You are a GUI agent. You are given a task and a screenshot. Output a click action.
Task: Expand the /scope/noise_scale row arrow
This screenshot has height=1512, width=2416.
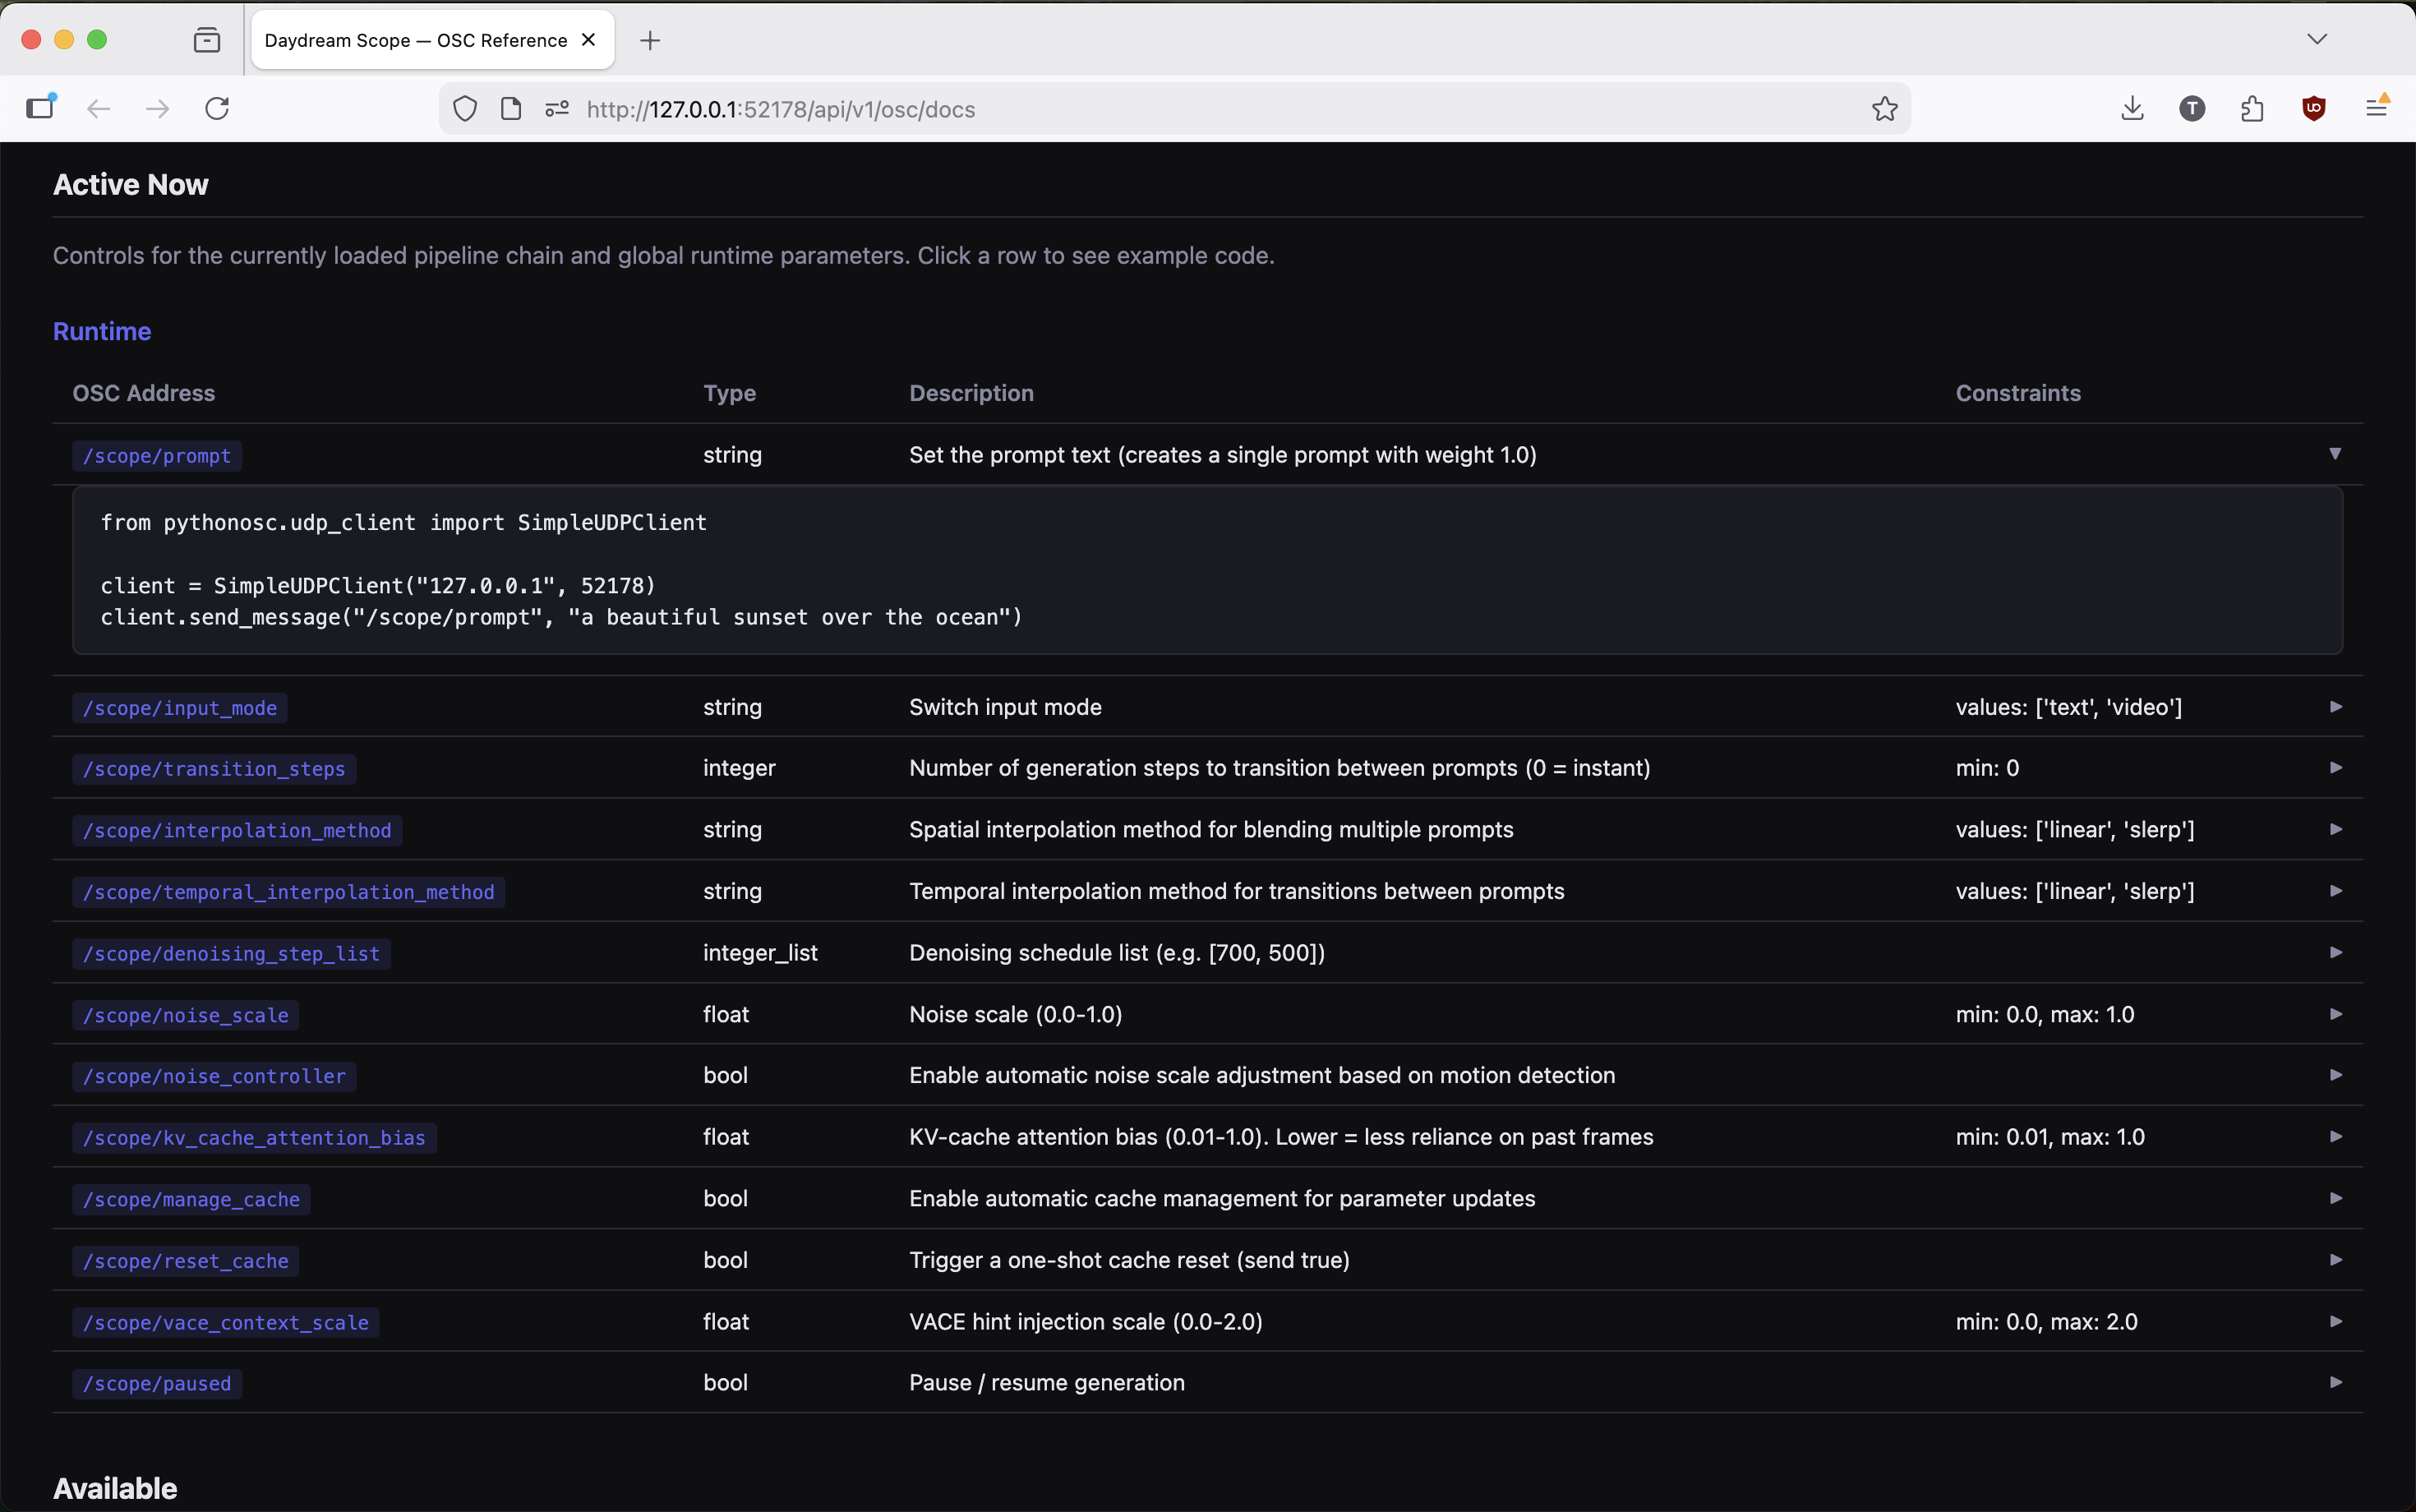point(2336,1014)
